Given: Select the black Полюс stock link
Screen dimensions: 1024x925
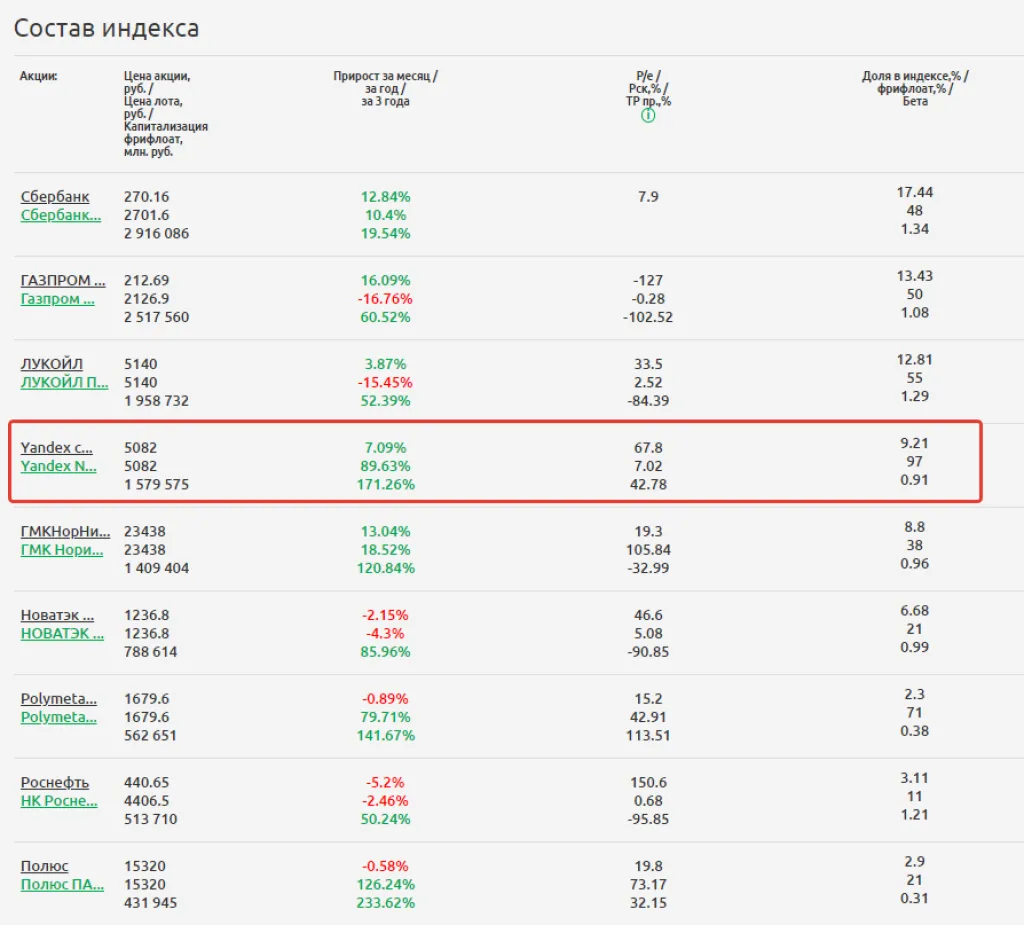Looking at the screenshot, I should tap(45, 866).
